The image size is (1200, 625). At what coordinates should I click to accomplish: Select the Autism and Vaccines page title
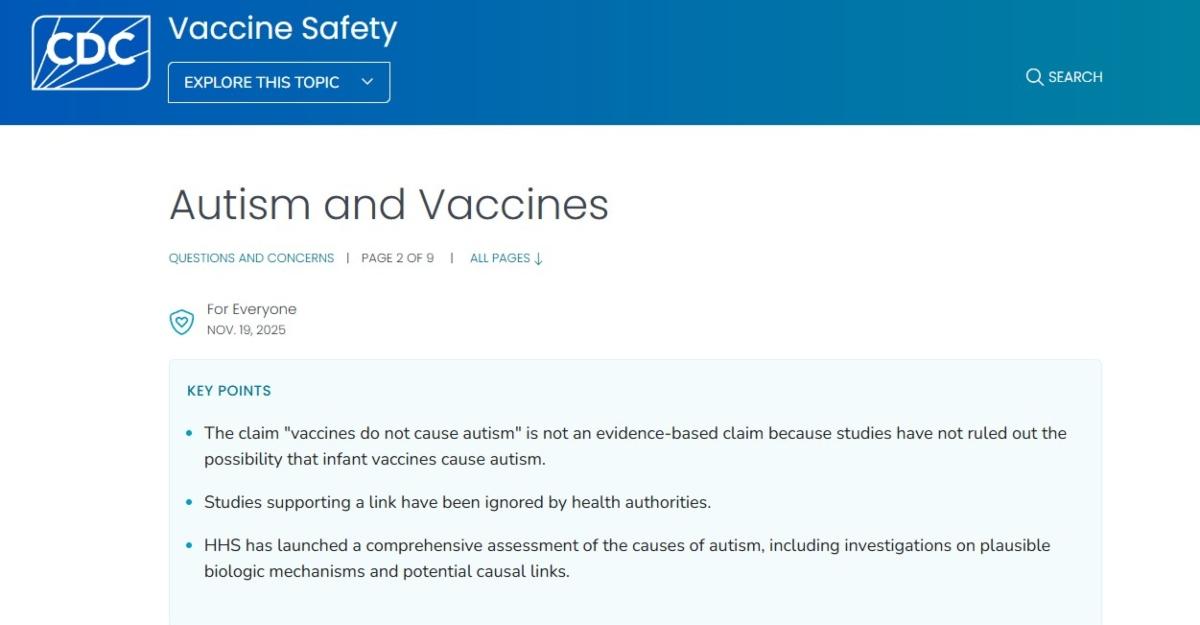click(x=388, y=206)
